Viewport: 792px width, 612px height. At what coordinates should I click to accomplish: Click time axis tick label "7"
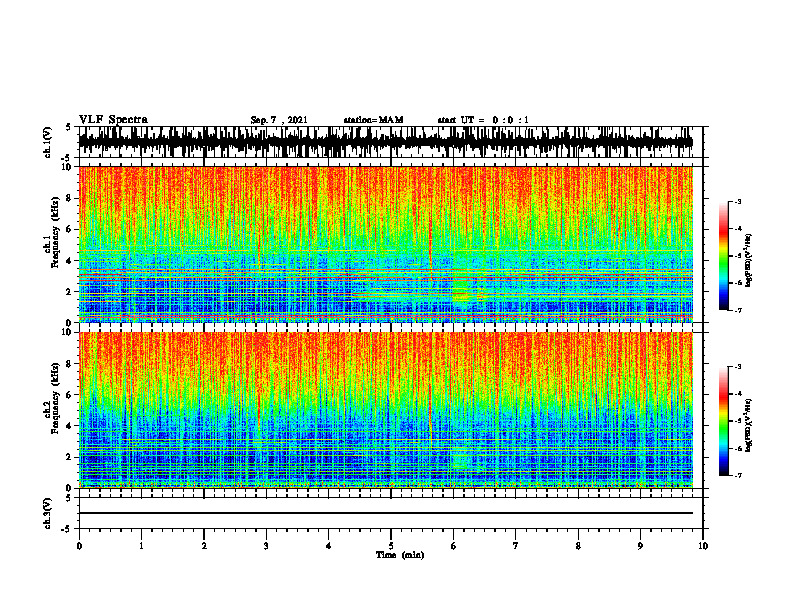point(516,546)
